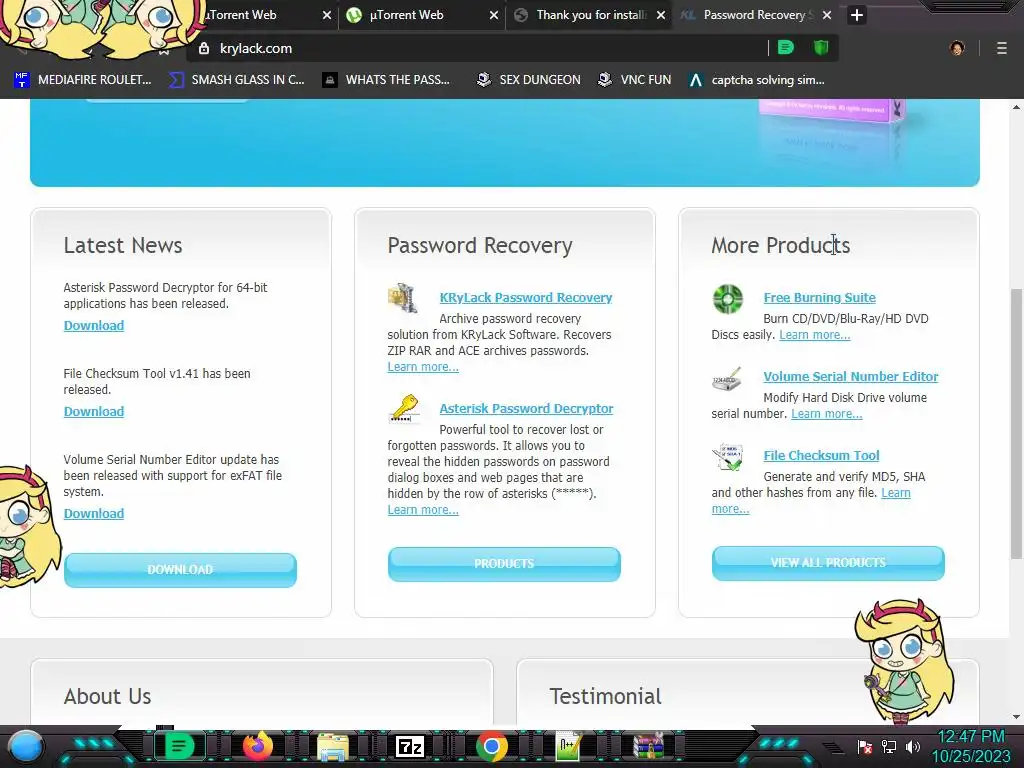Learn more about File Checksum Tool
1024x768 pixels.
tap(895, 492)
